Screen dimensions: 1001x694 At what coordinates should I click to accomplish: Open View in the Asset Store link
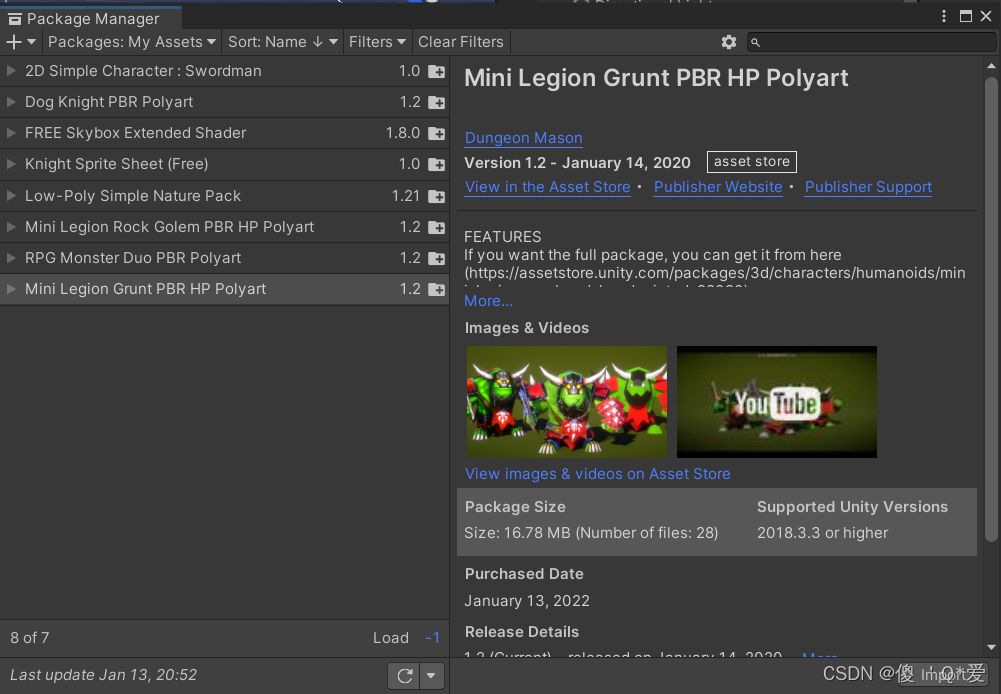547,187
